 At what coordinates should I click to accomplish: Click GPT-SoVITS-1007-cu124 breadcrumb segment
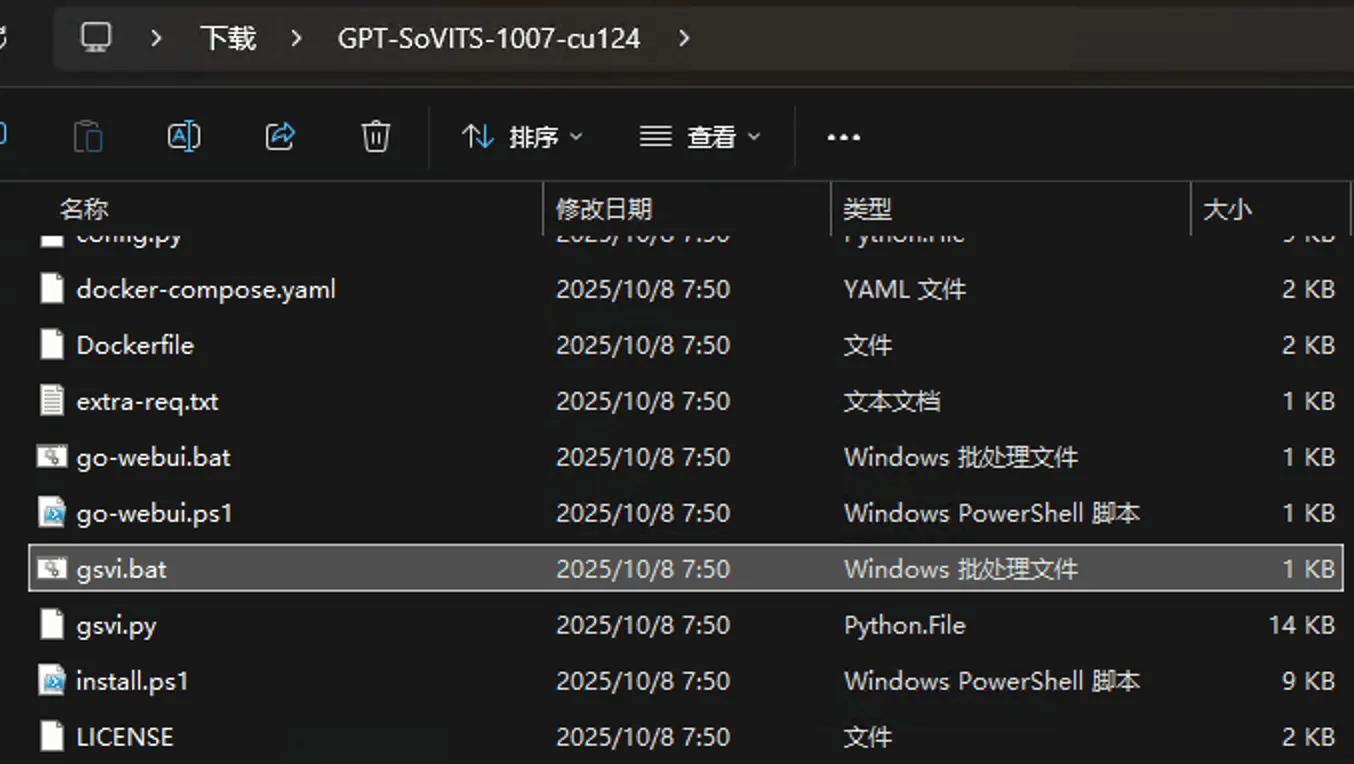tap(488, 38)
